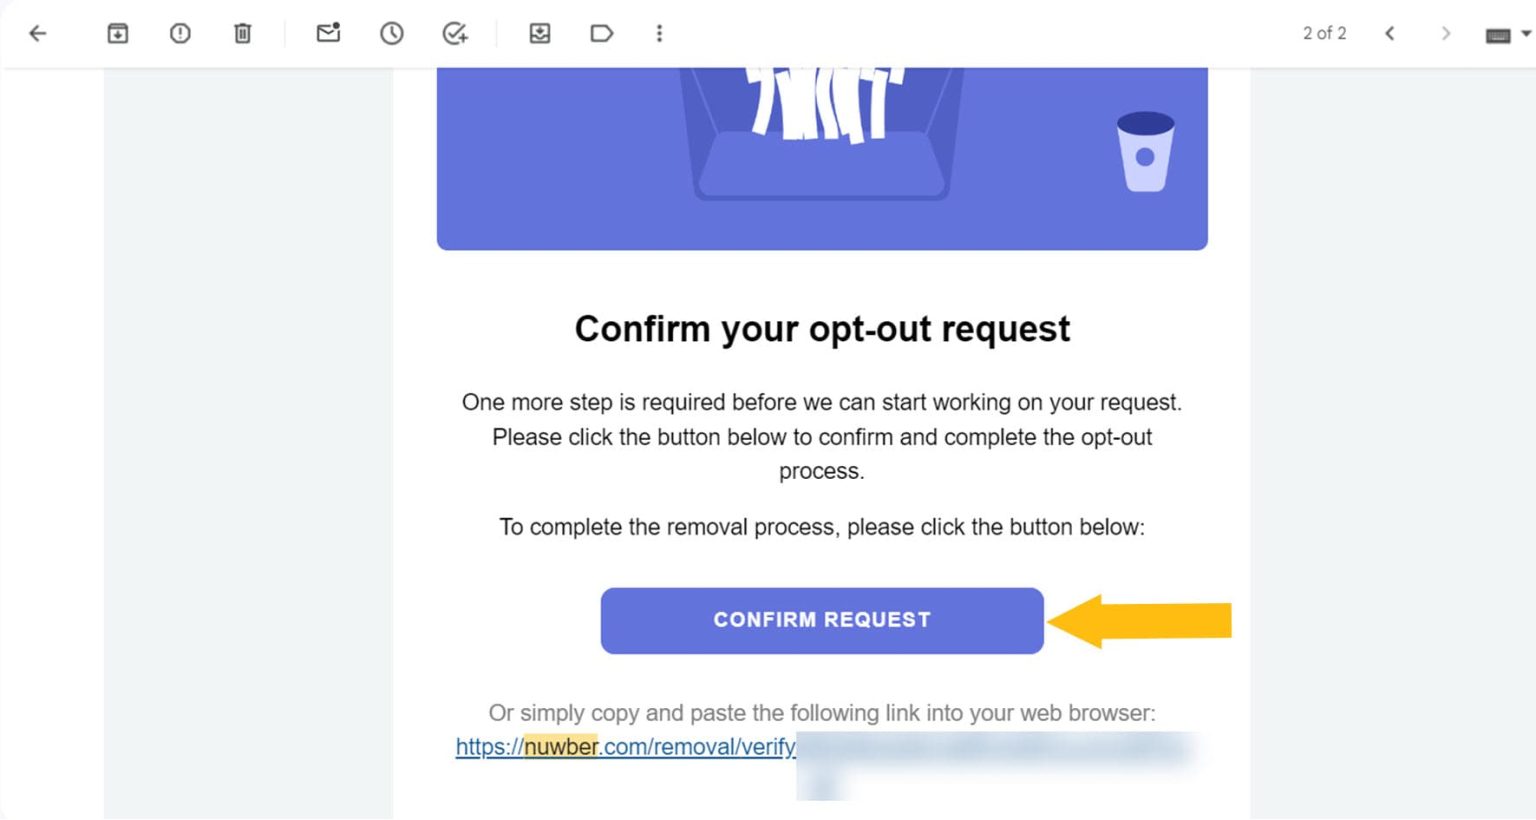The width and height of the screenshot is (1536, 820).
Task: Click the CONFIRM REQUEST button
Action: [822, 620]
